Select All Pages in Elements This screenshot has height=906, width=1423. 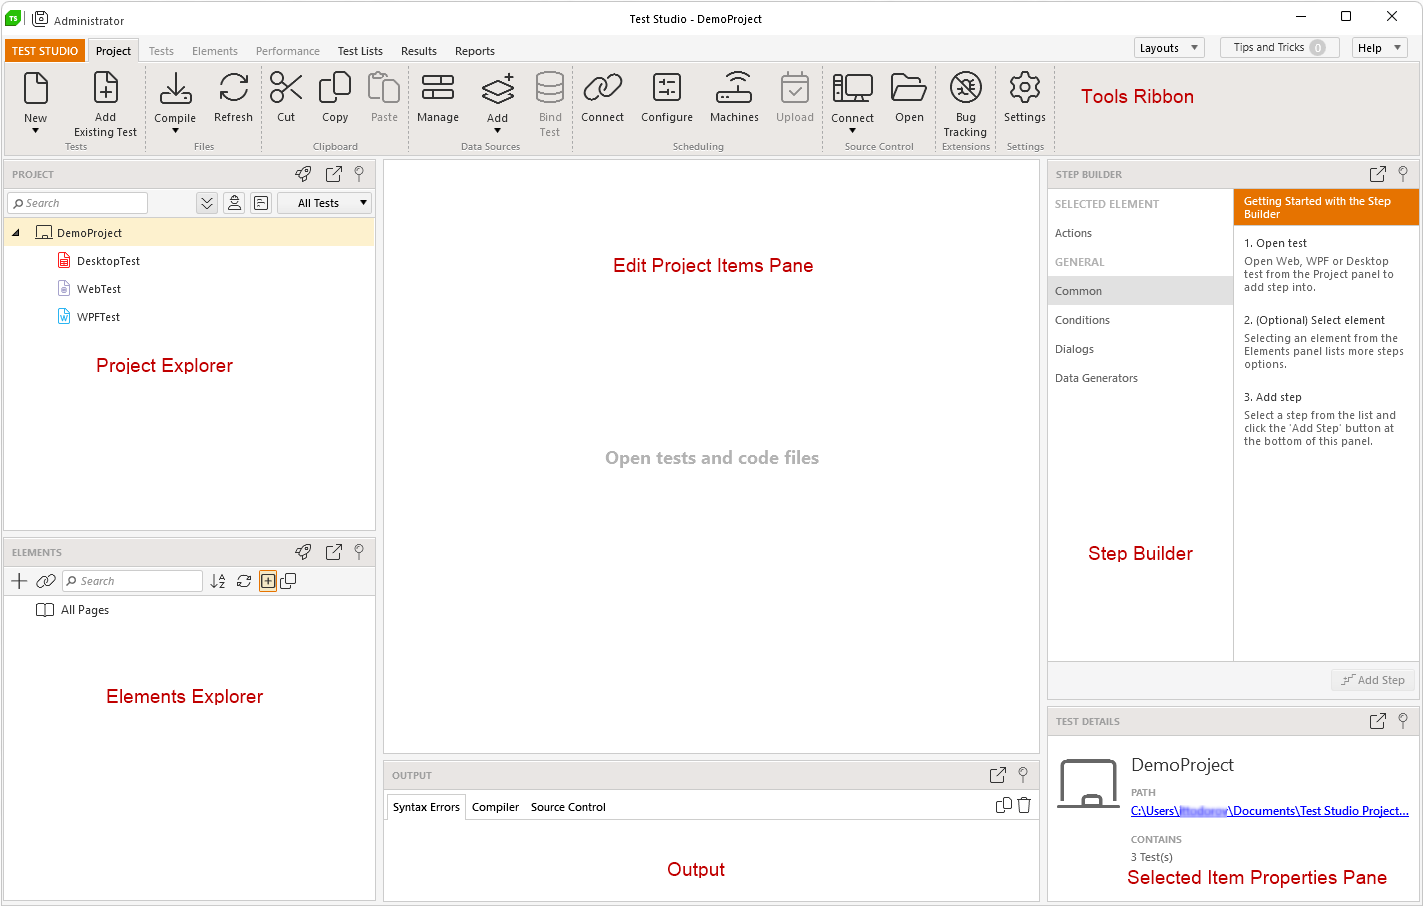[85, 610]
